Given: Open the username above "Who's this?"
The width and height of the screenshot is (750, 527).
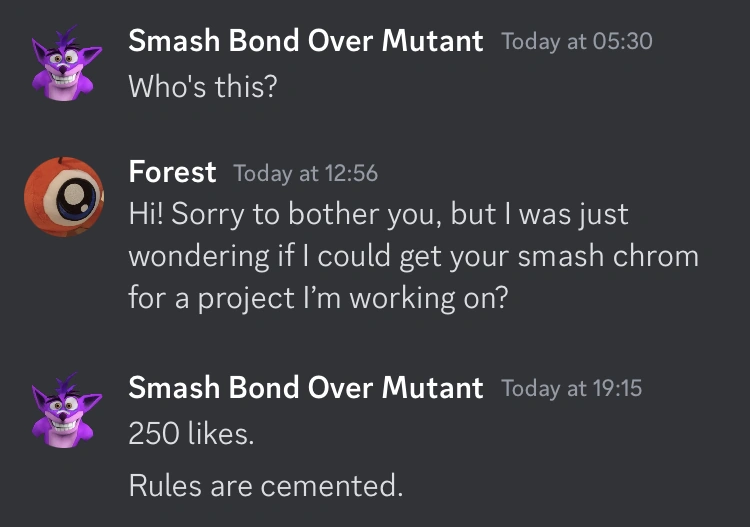Looking at the screenshot, I should [x=306, y=41].
